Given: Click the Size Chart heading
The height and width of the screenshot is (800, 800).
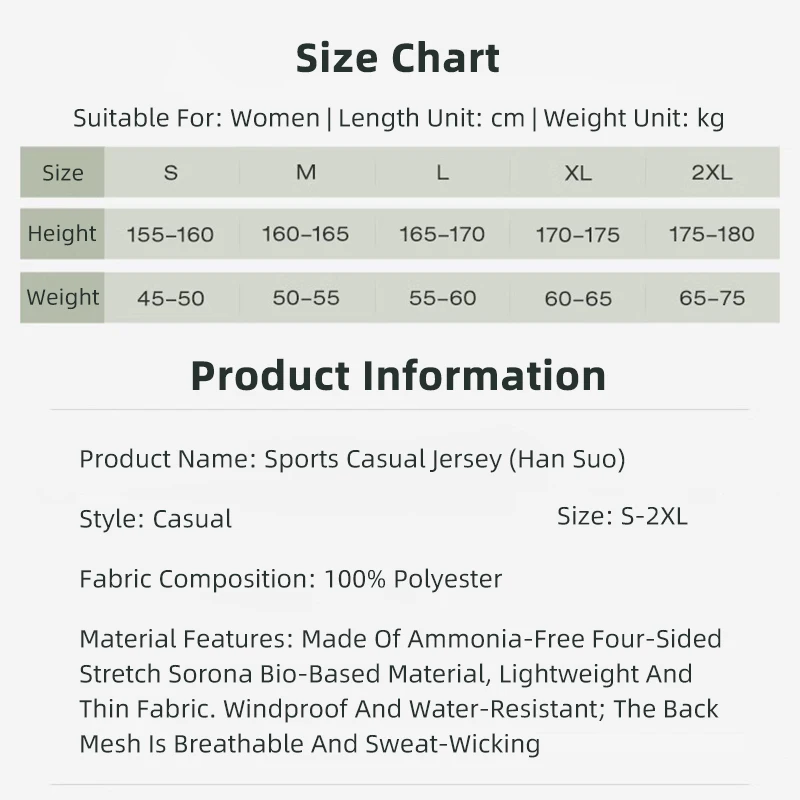Looking at the screenshot, I should click(398, 59).
